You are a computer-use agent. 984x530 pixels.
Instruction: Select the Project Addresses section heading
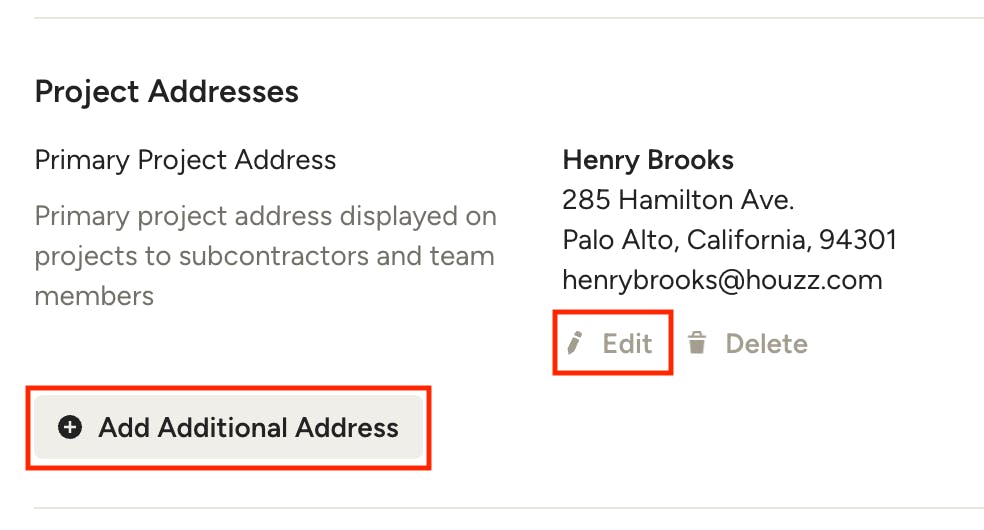[x=166, y=92]
